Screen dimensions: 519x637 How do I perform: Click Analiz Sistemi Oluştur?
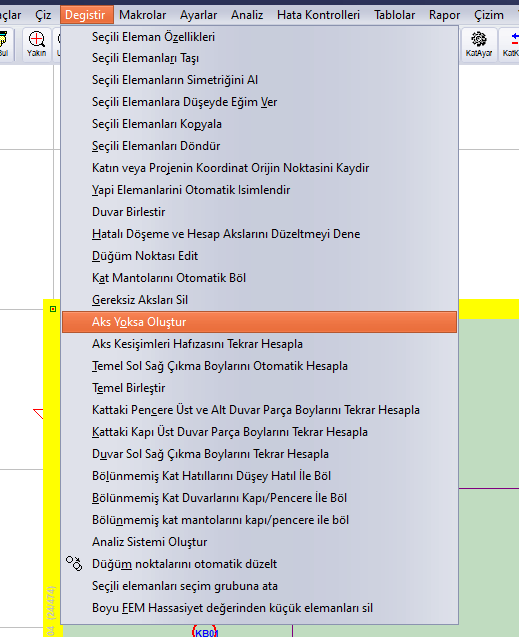tap(260, 542)
